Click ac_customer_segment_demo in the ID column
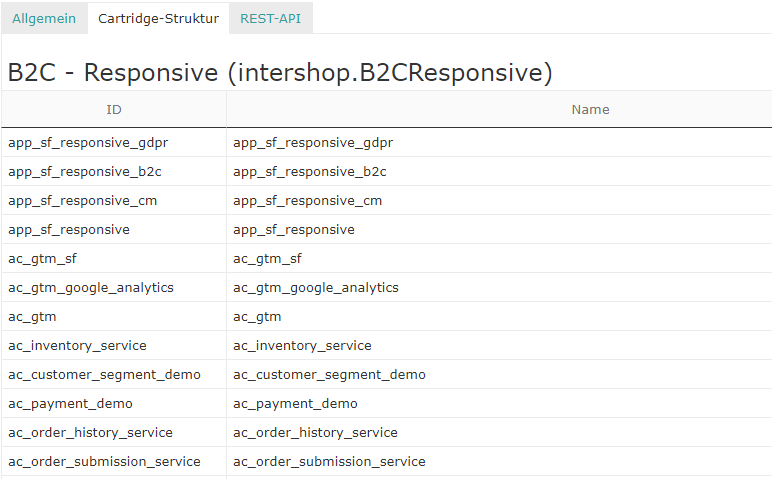772x479 pixels. tap(104, 375)
